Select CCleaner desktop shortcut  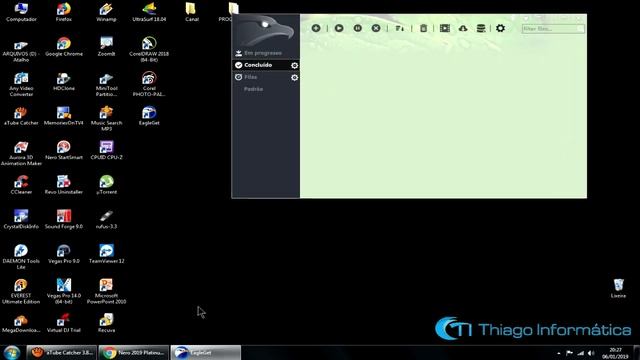click(21, 185)
